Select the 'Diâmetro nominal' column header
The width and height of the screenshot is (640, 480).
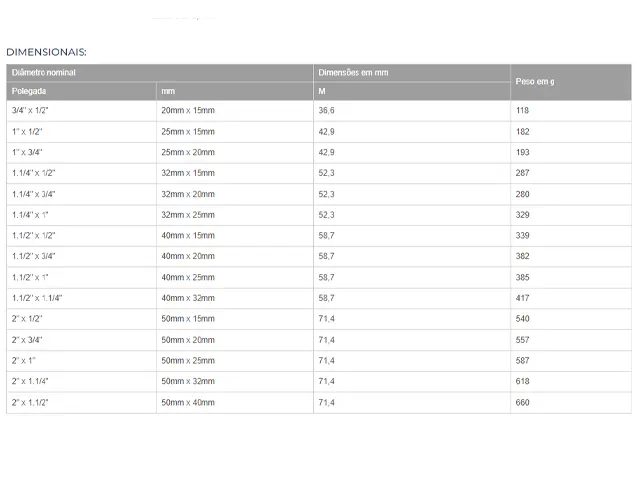tap(44, 73)
